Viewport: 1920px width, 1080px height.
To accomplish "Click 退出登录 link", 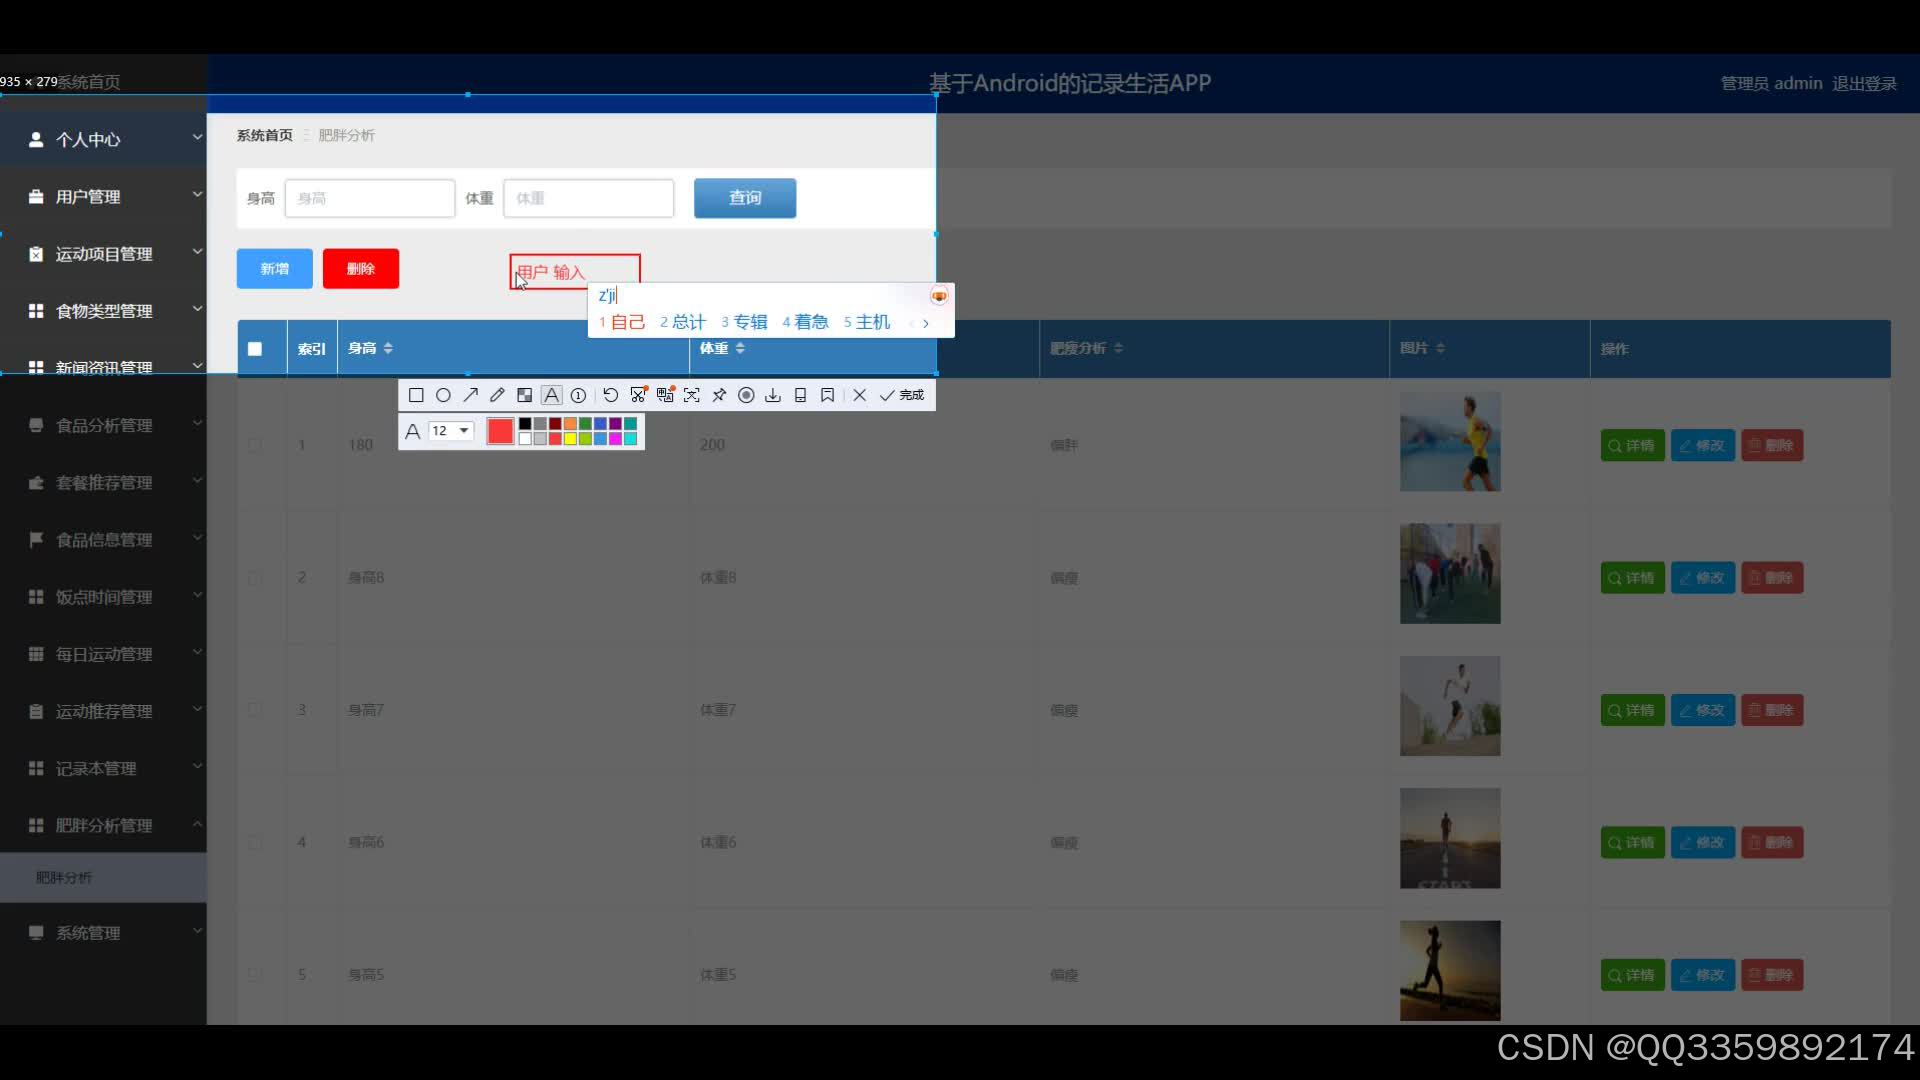I will pos(1864,84).
